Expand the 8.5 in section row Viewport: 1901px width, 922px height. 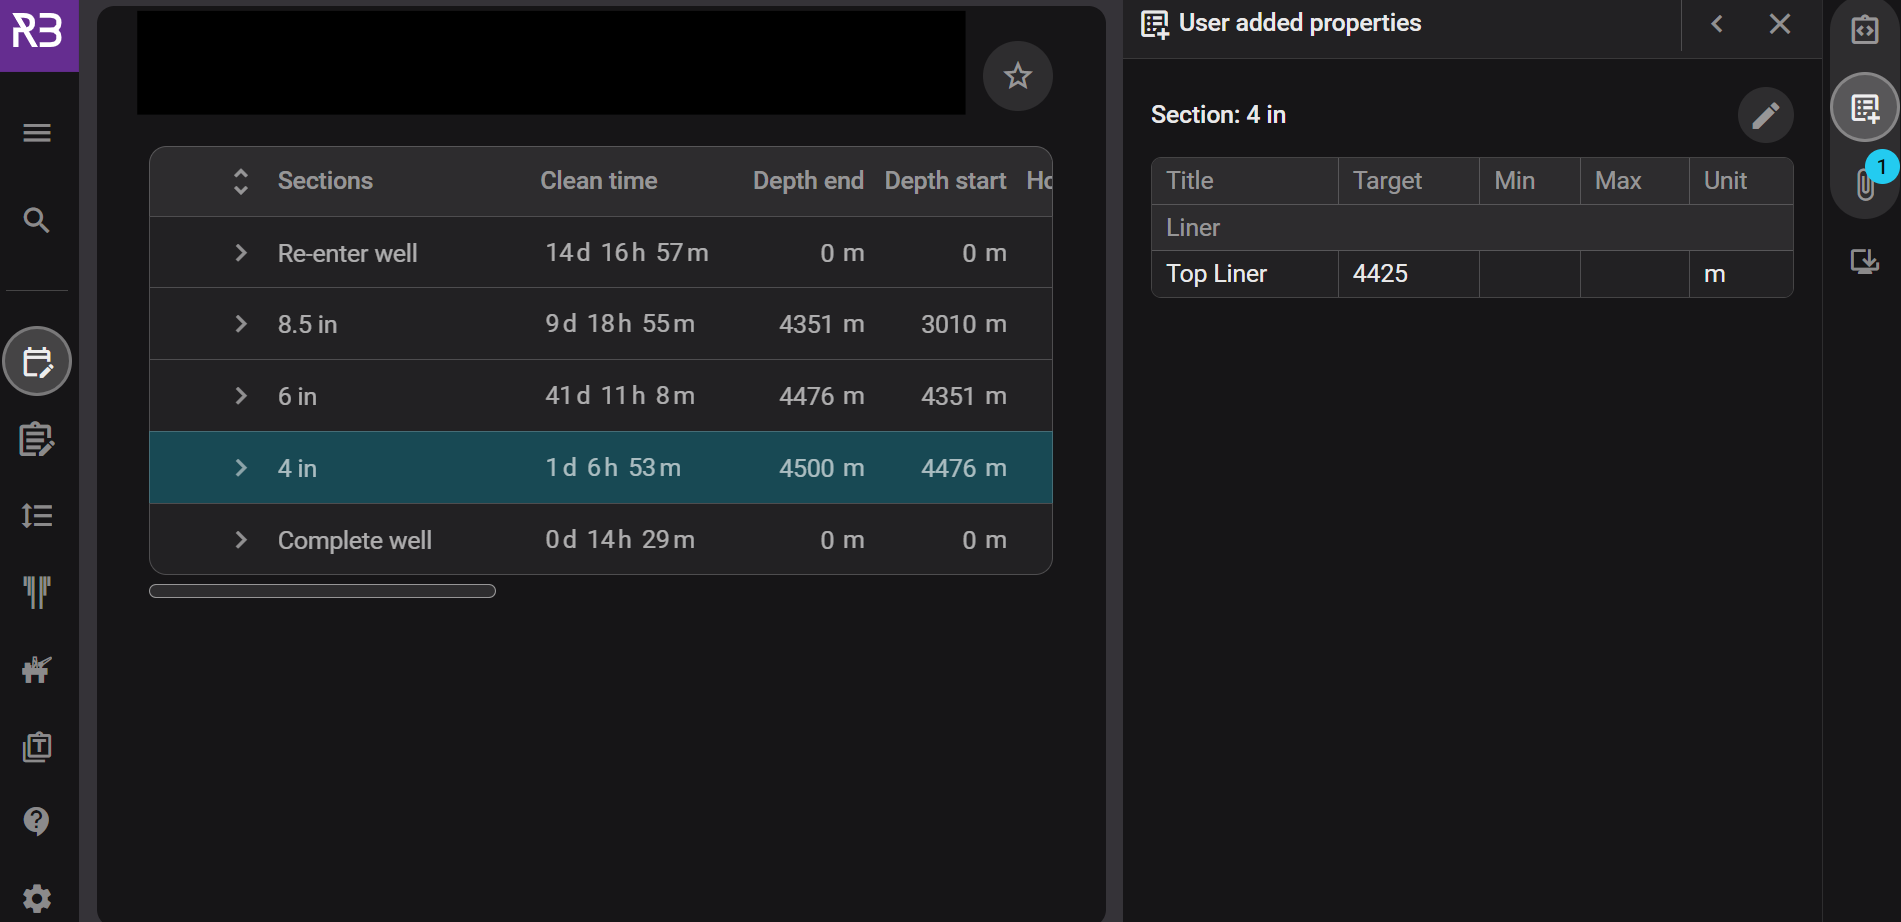[241, 324]
